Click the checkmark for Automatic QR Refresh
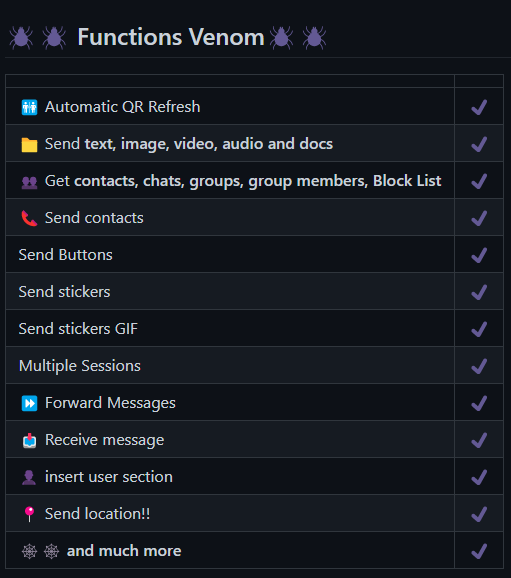The image size is (511, 578). tap(479, 107)
